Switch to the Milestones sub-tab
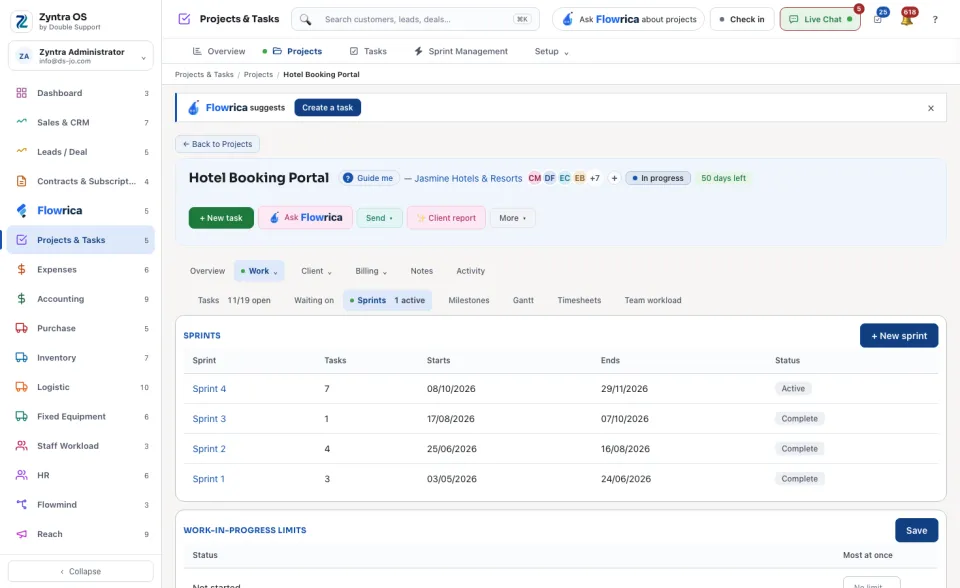Screen dimensions: 960x588 [468, 301]
